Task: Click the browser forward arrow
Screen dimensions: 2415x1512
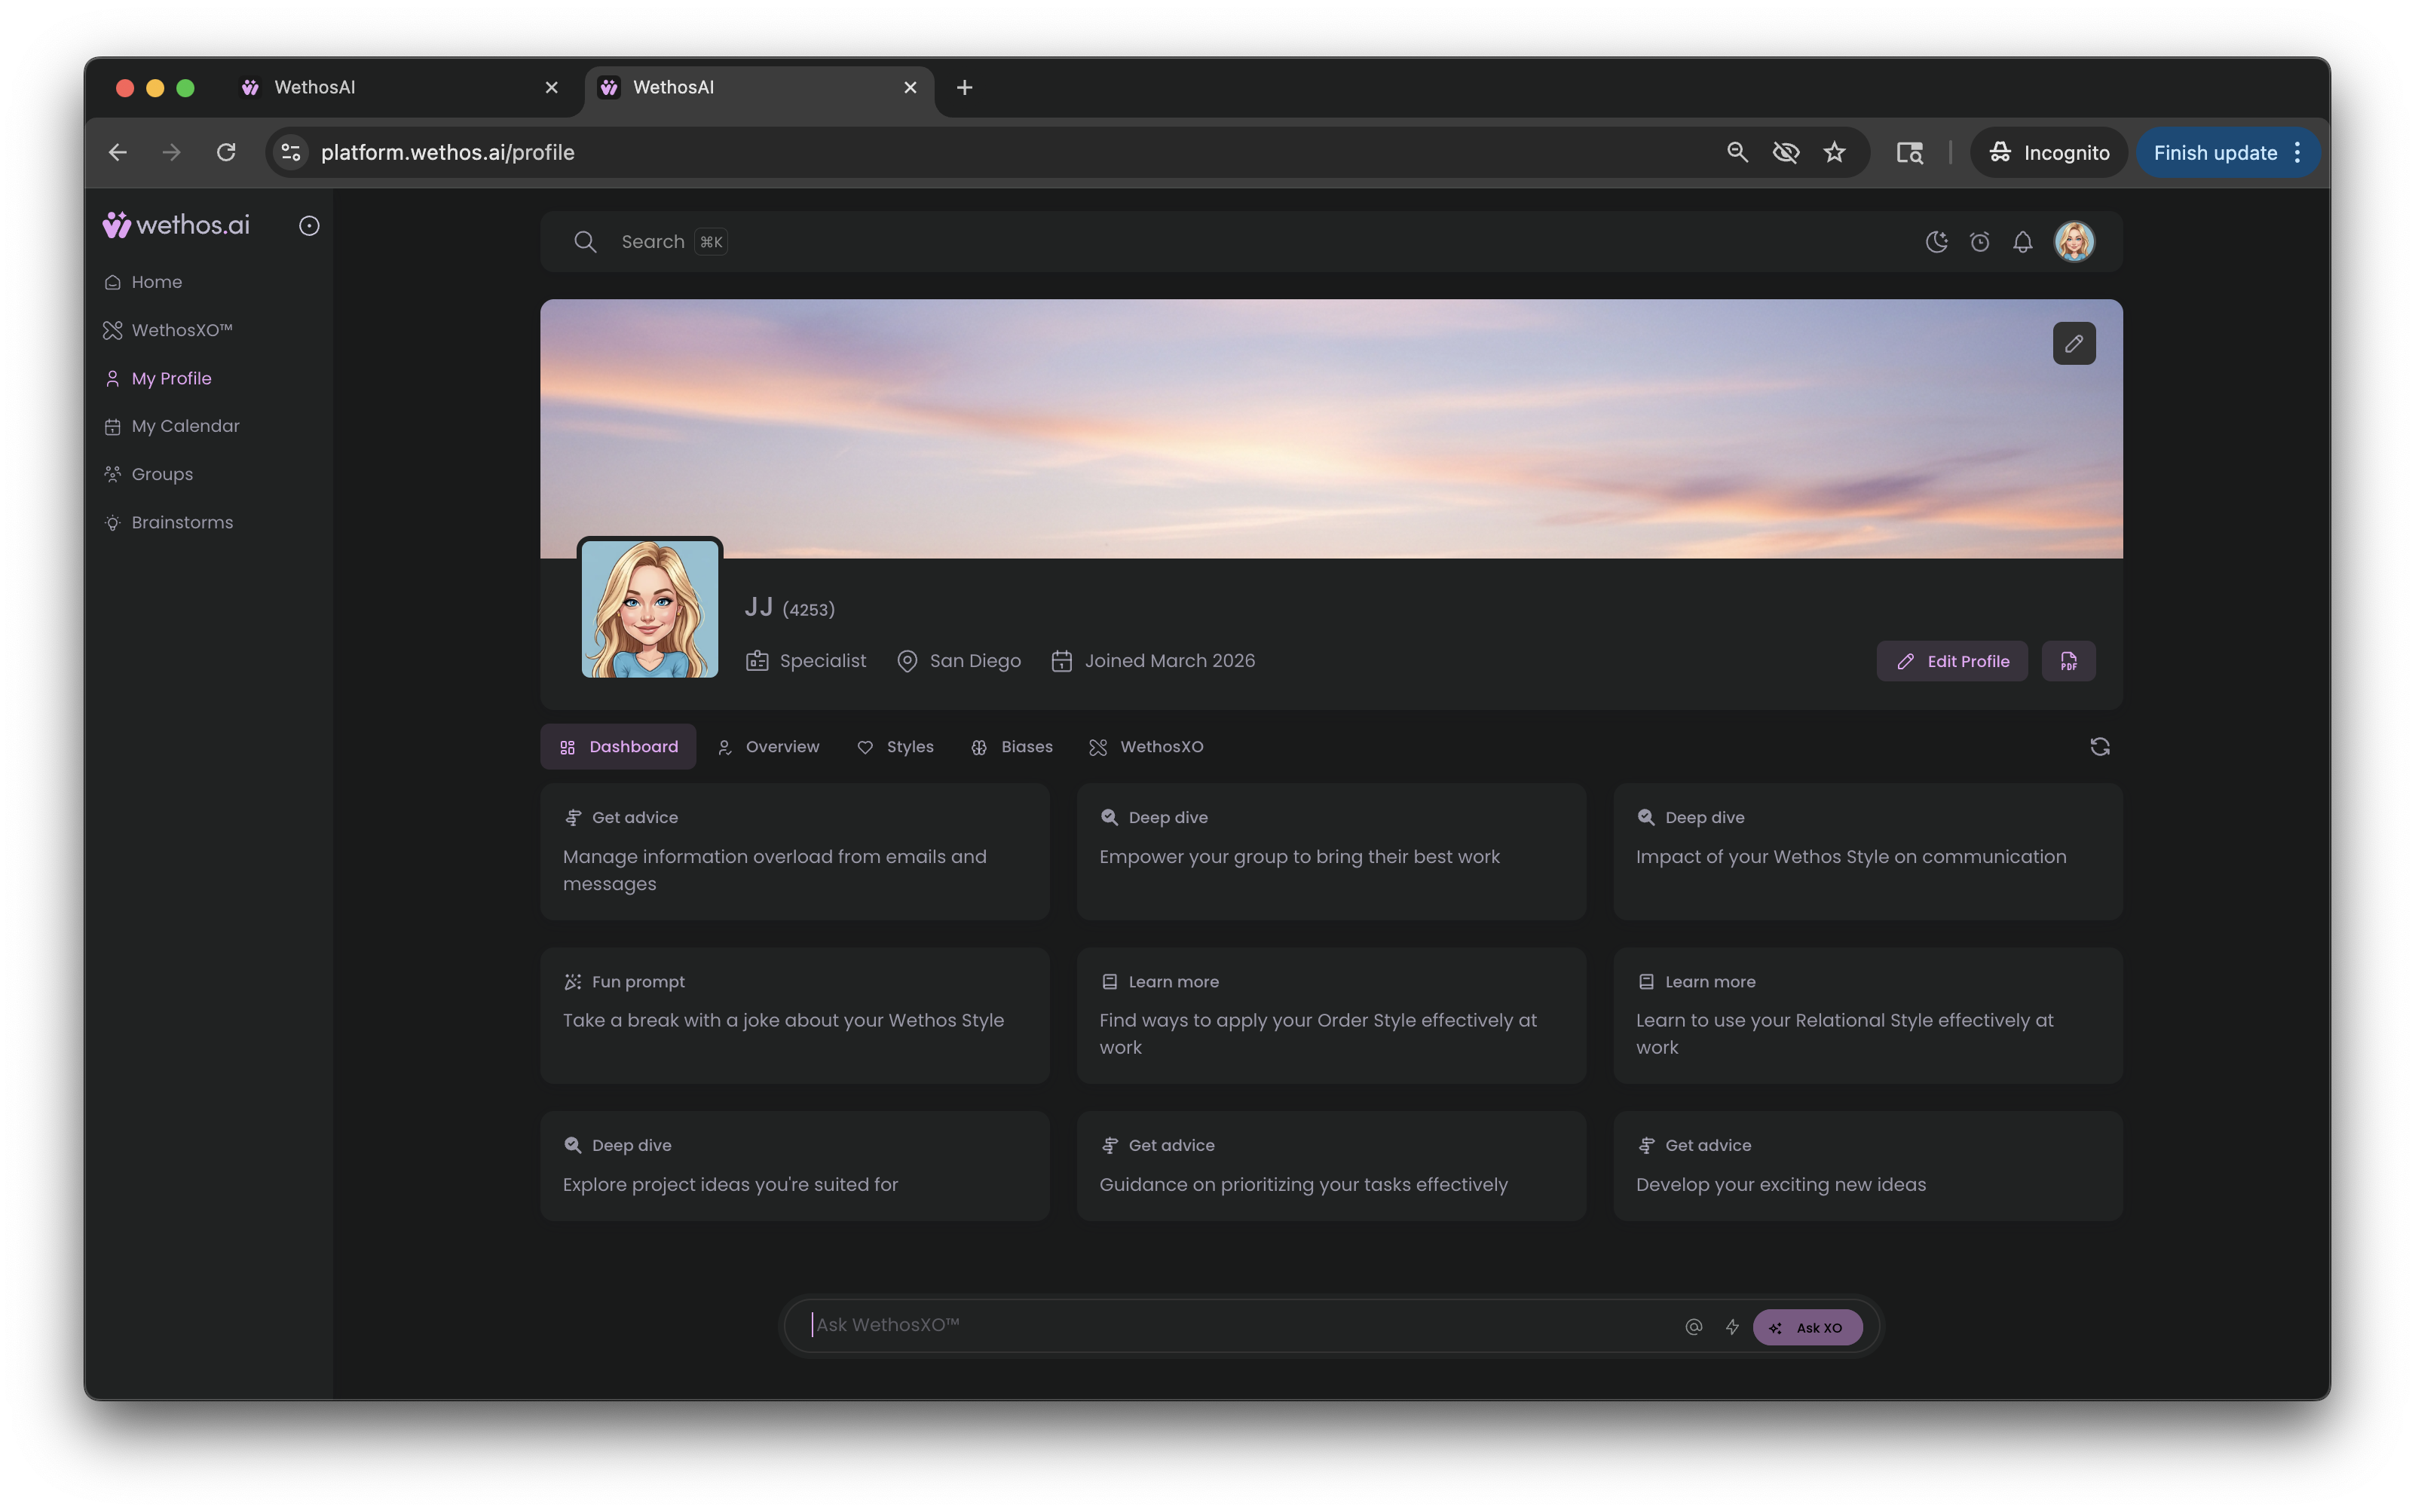Action: pyautogui.click(x=172, y=152)
